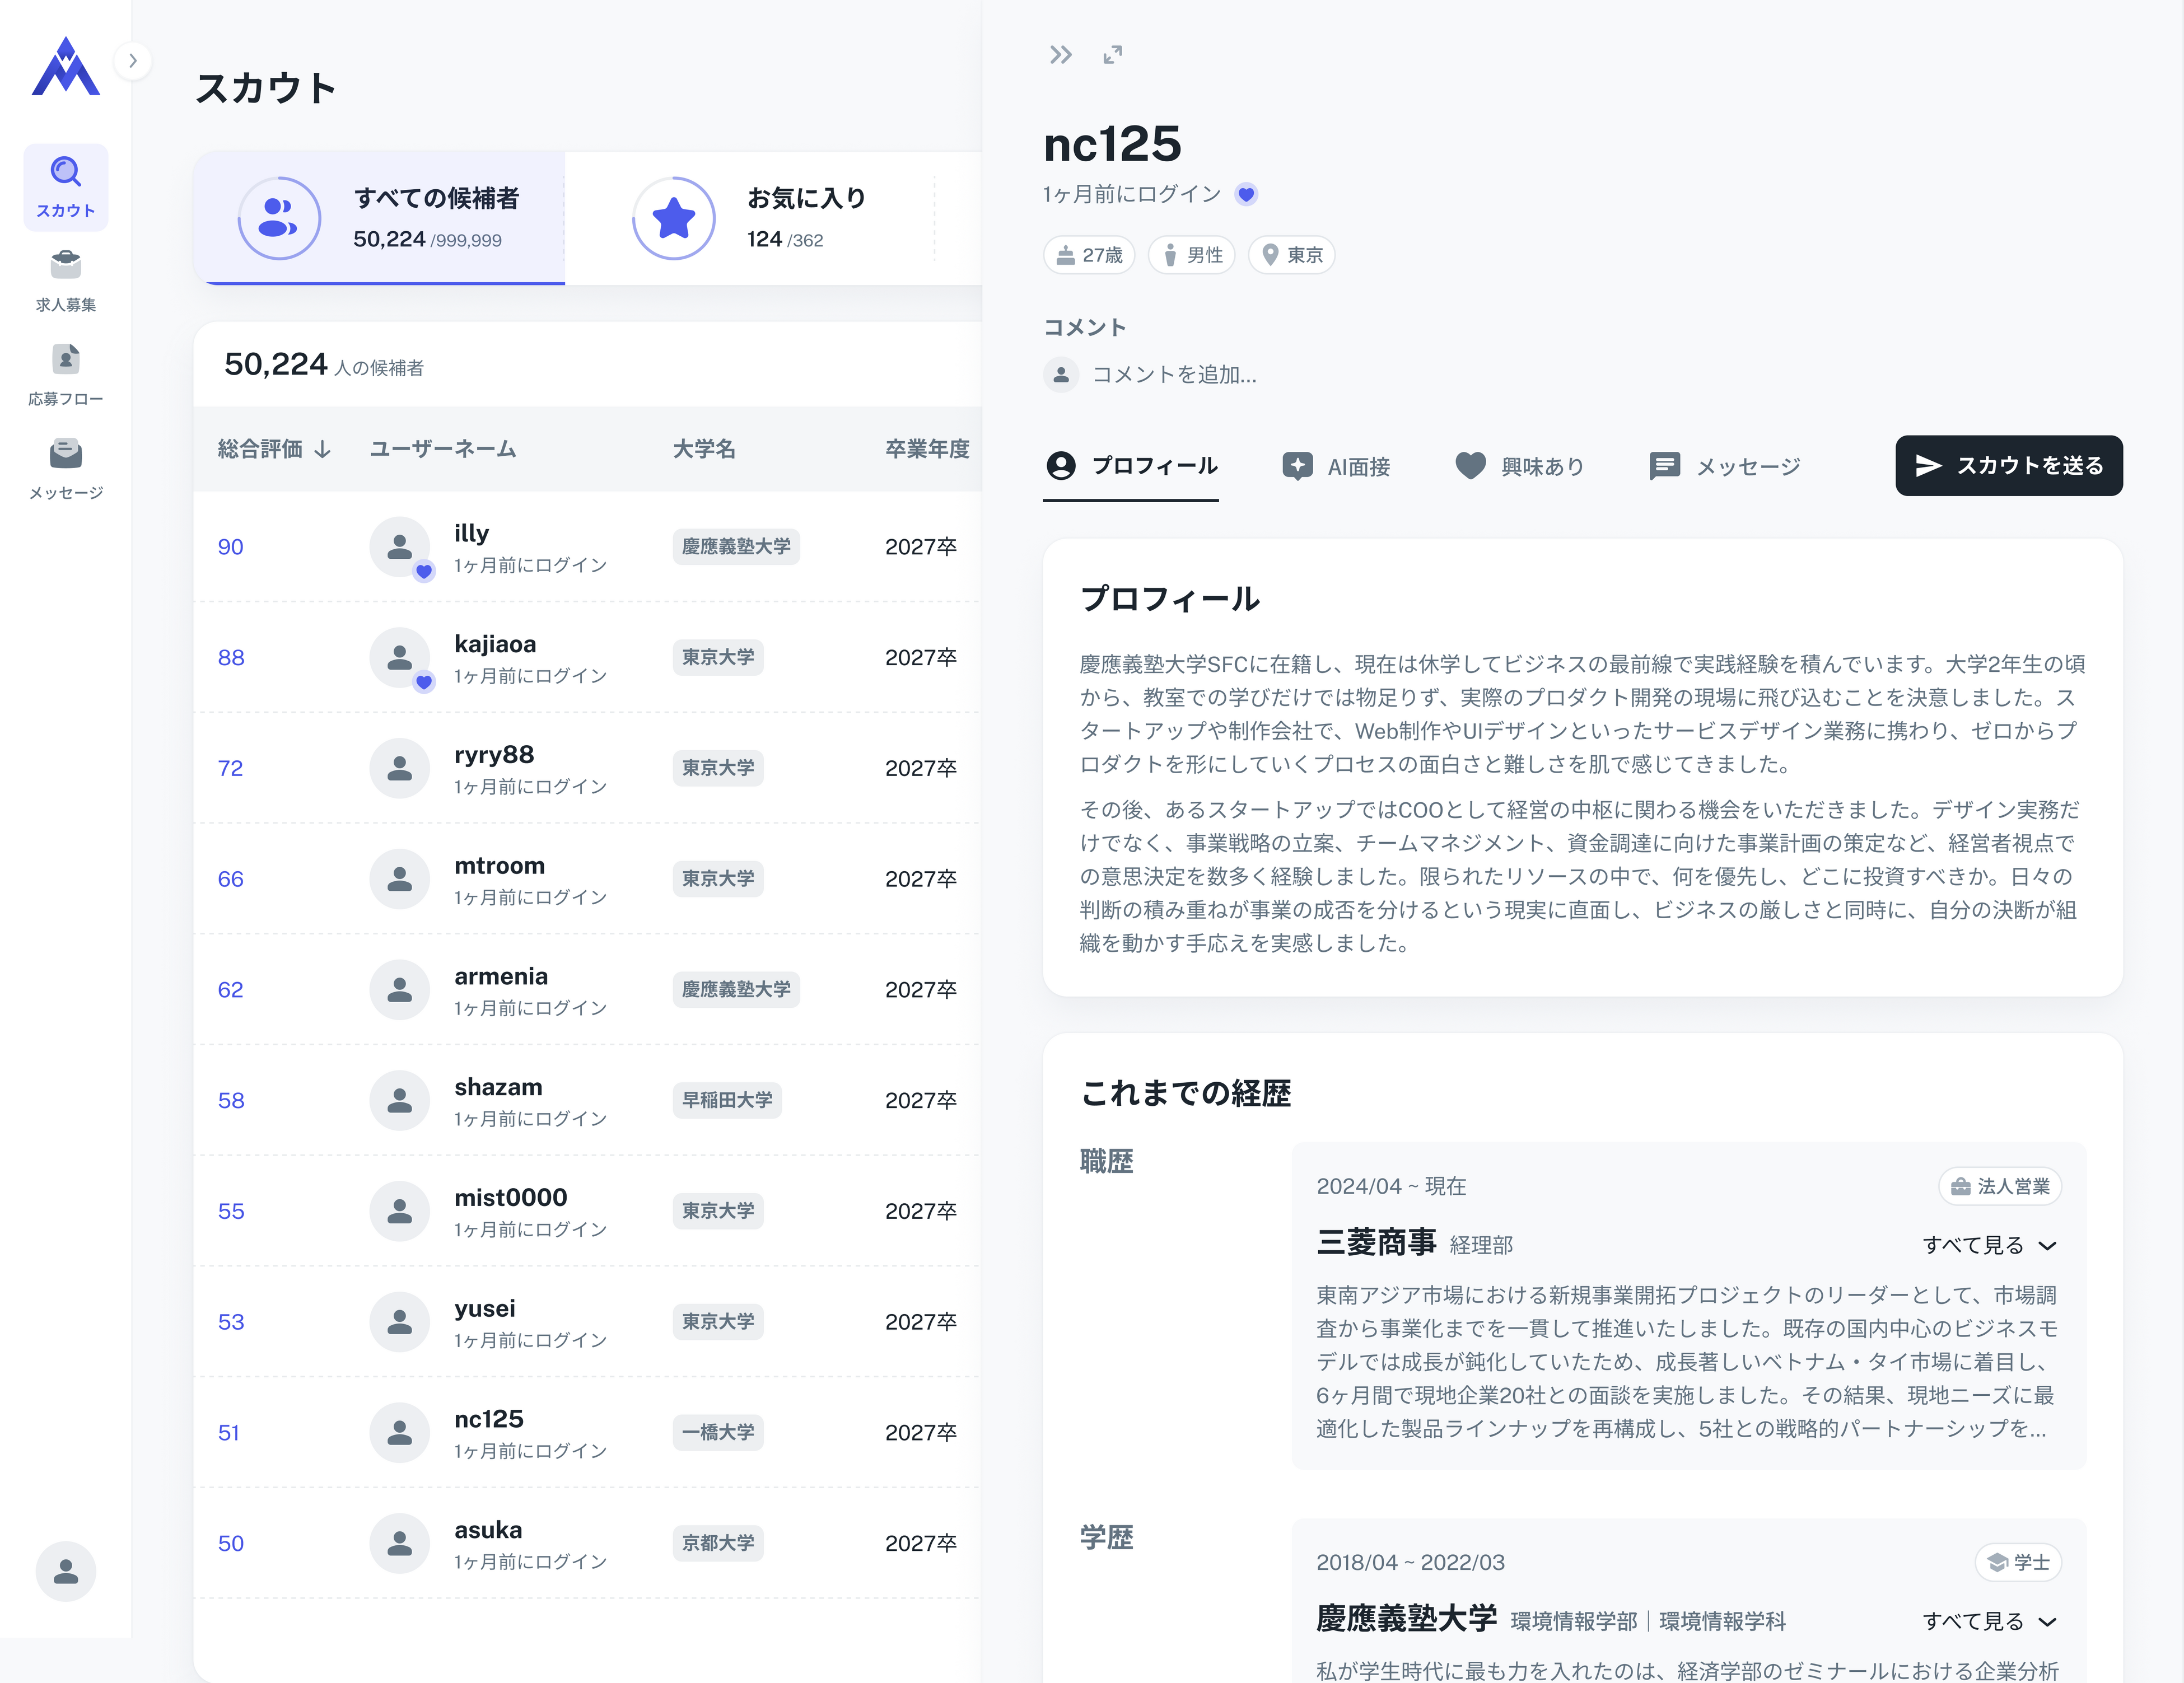
Task: Click the スカウトを送る button
Action: click(2008, 465)
